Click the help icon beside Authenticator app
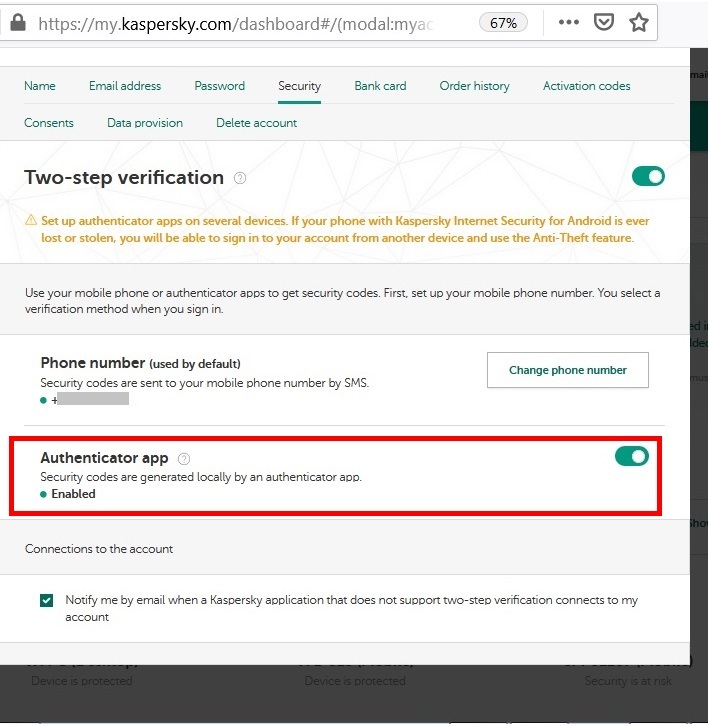This screenshot has height=726, width=710. [184, 459]
